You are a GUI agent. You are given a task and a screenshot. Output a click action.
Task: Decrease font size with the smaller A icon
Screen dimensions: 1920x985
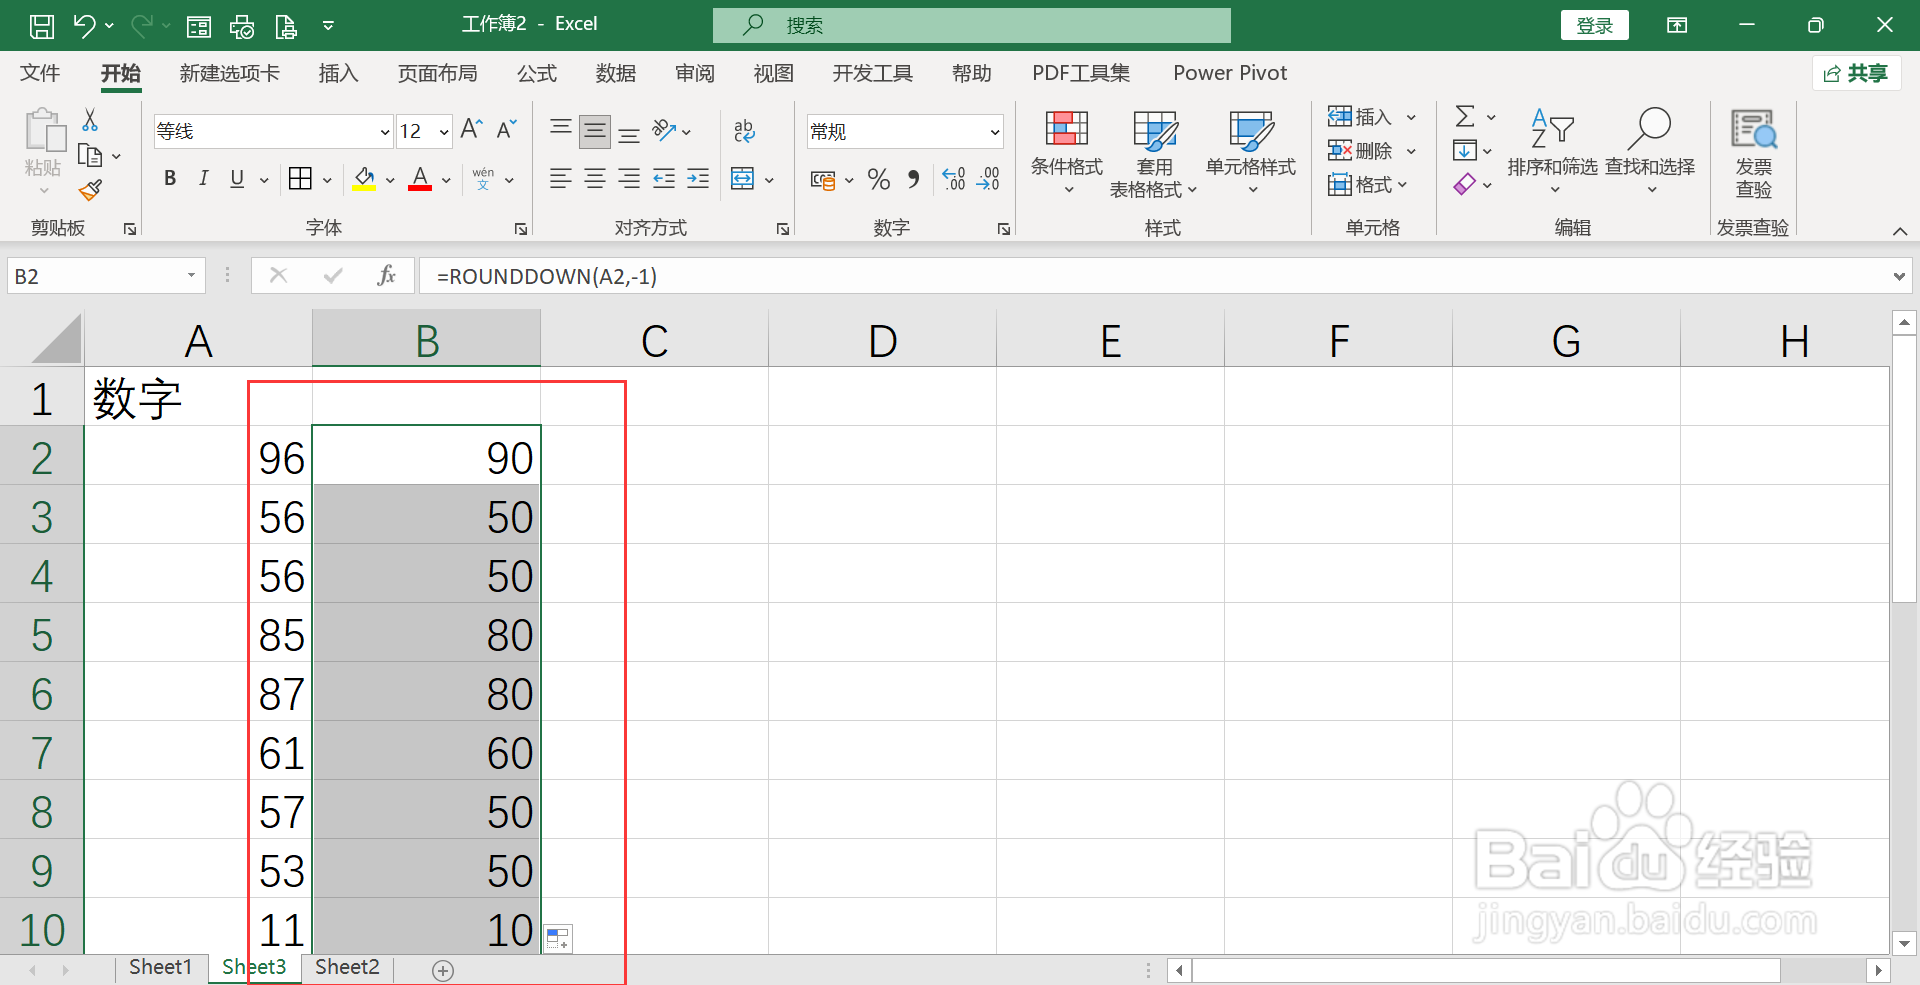click(x=506, y=129)
